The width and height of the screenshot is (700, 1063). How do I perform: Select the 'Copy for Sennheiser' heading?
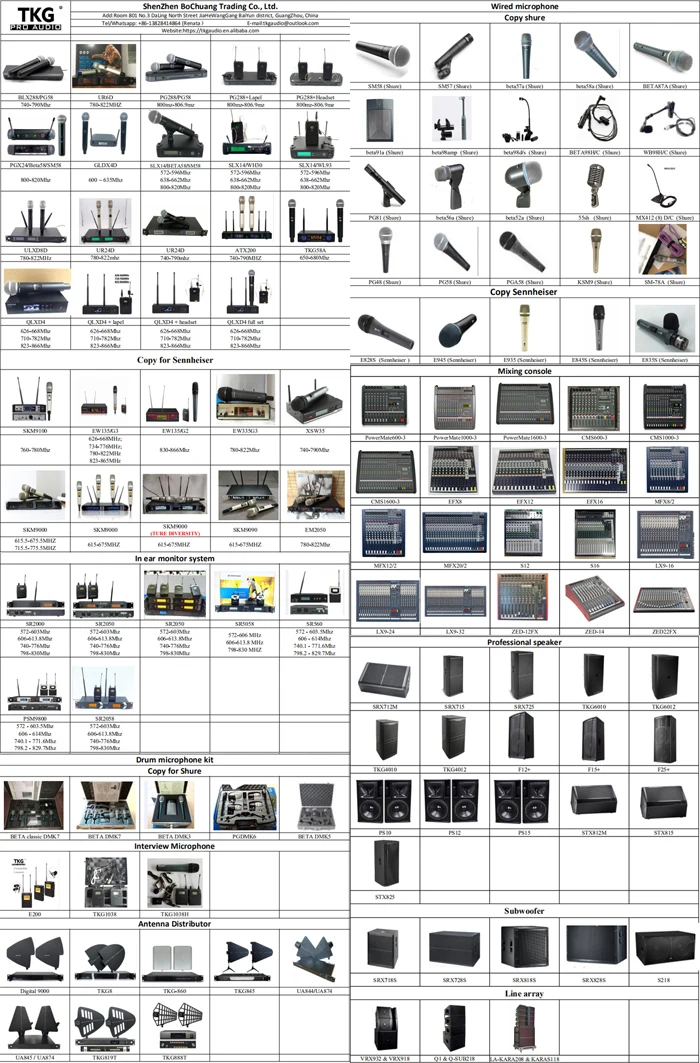pos(174,361)
